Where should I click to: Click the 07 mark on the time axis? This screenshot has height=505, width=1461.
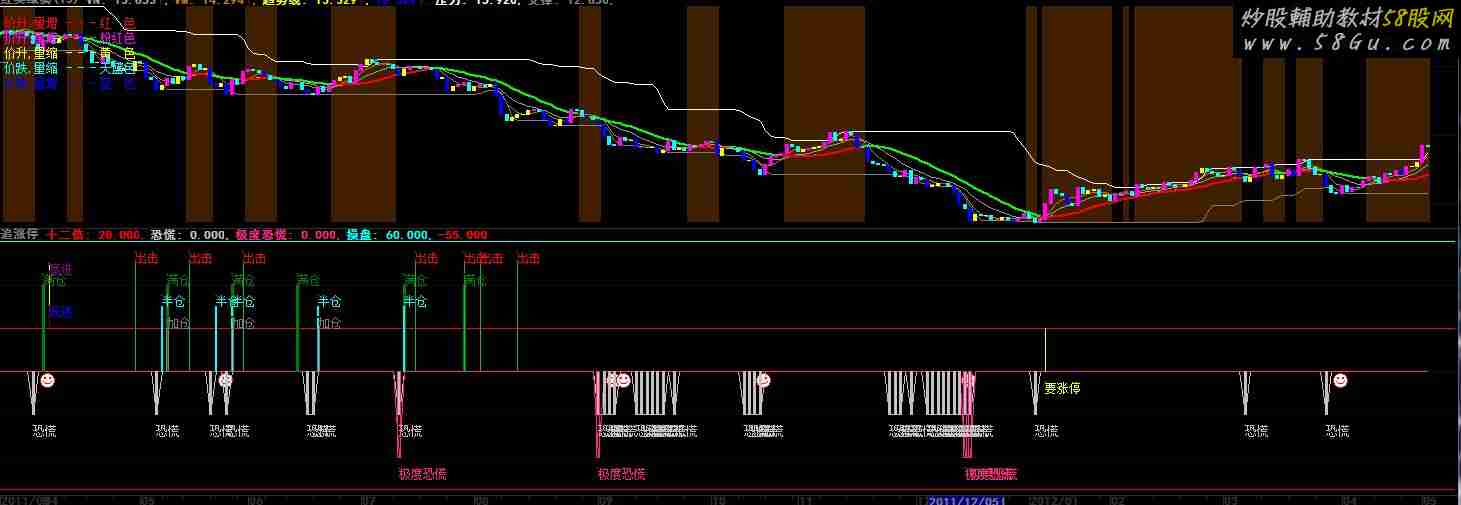pos(368,498)
